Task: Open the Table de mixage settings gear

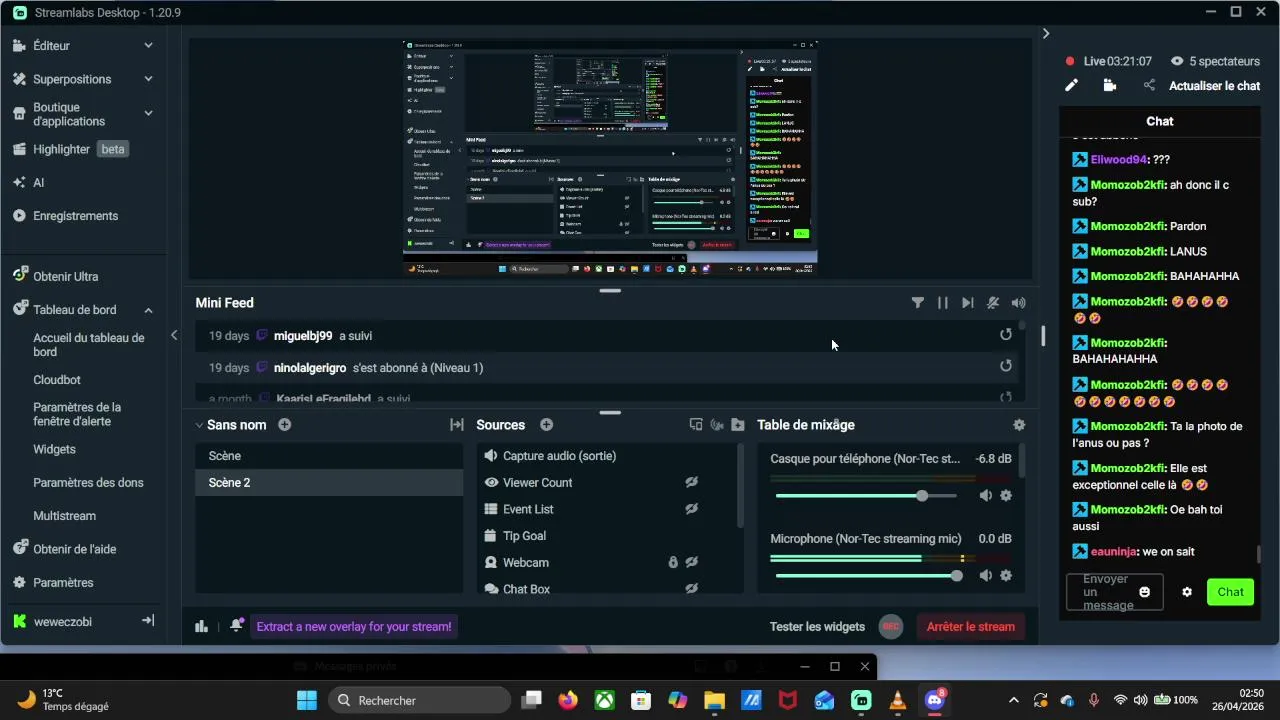Action: [1019, 425]
